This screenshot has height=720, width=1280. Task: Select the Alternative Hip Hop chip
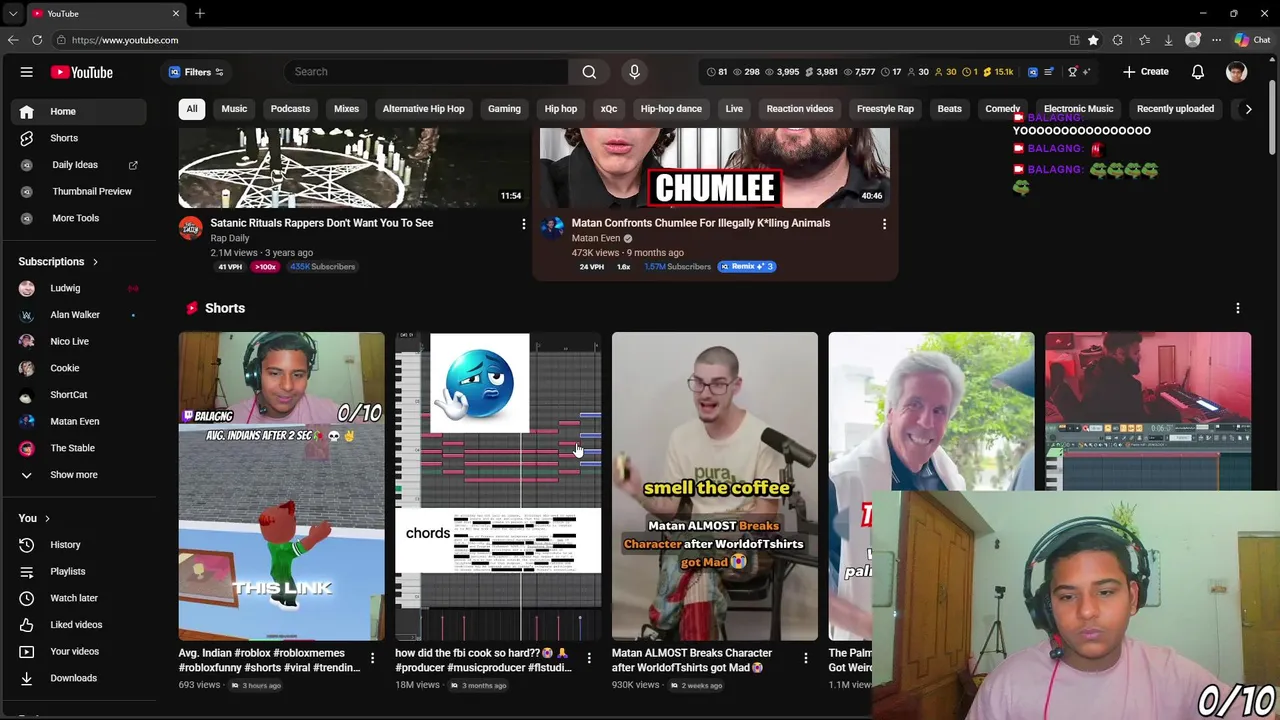pos(423,109)
